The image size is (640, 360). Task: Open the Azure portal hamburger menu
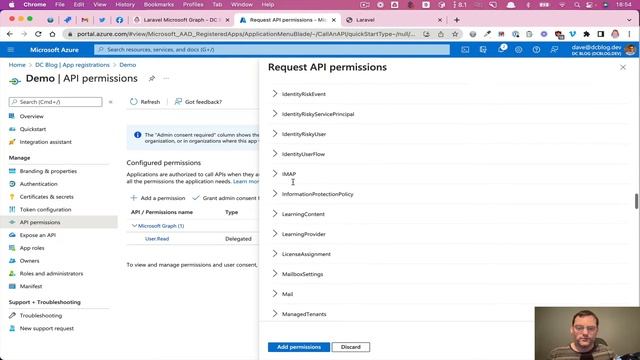coord(11,50)
